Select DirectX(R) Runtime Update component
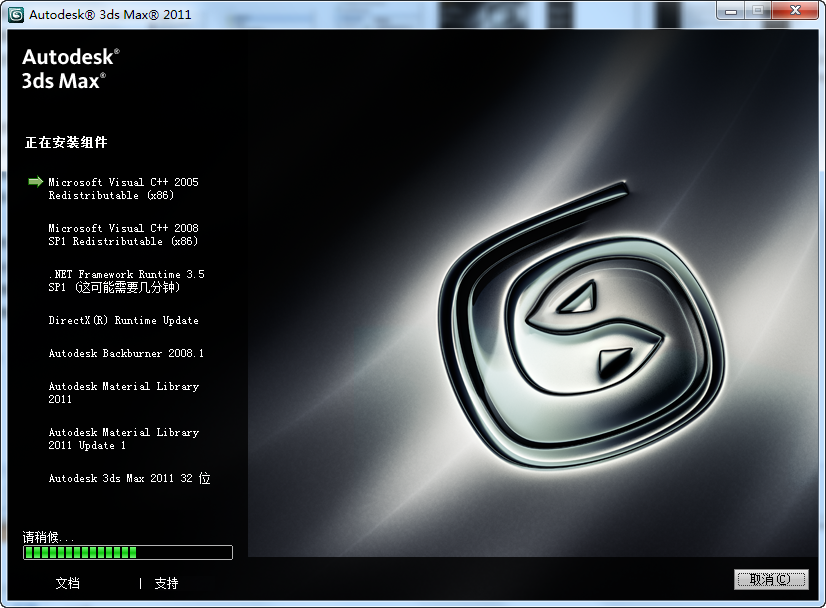This screenshot has height=608, width=826. coord(123,321)
